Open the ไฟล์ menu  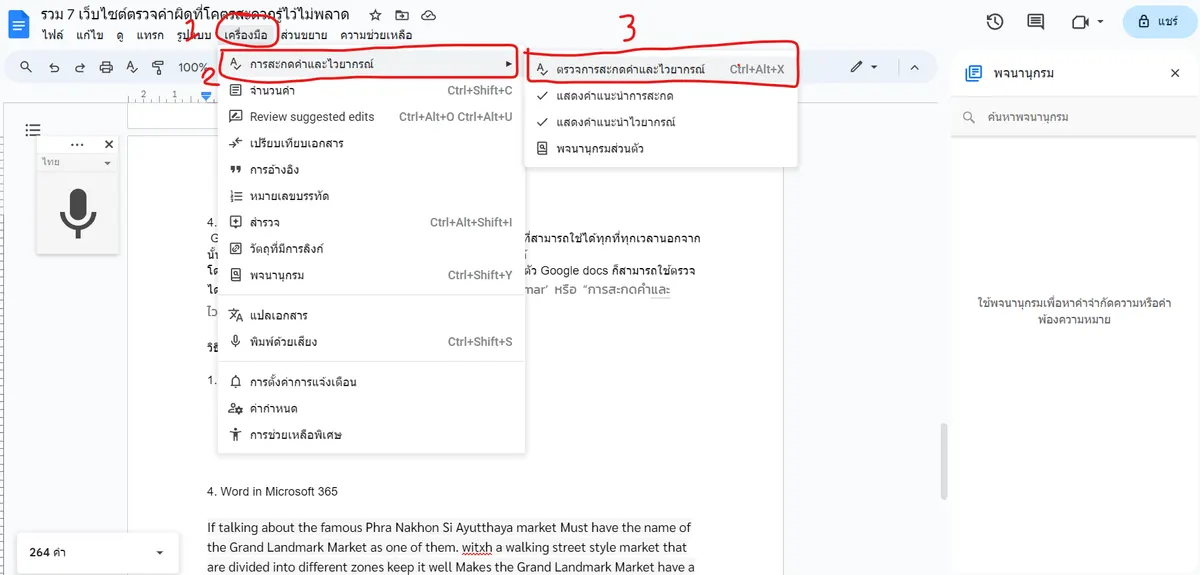(52, 35)
